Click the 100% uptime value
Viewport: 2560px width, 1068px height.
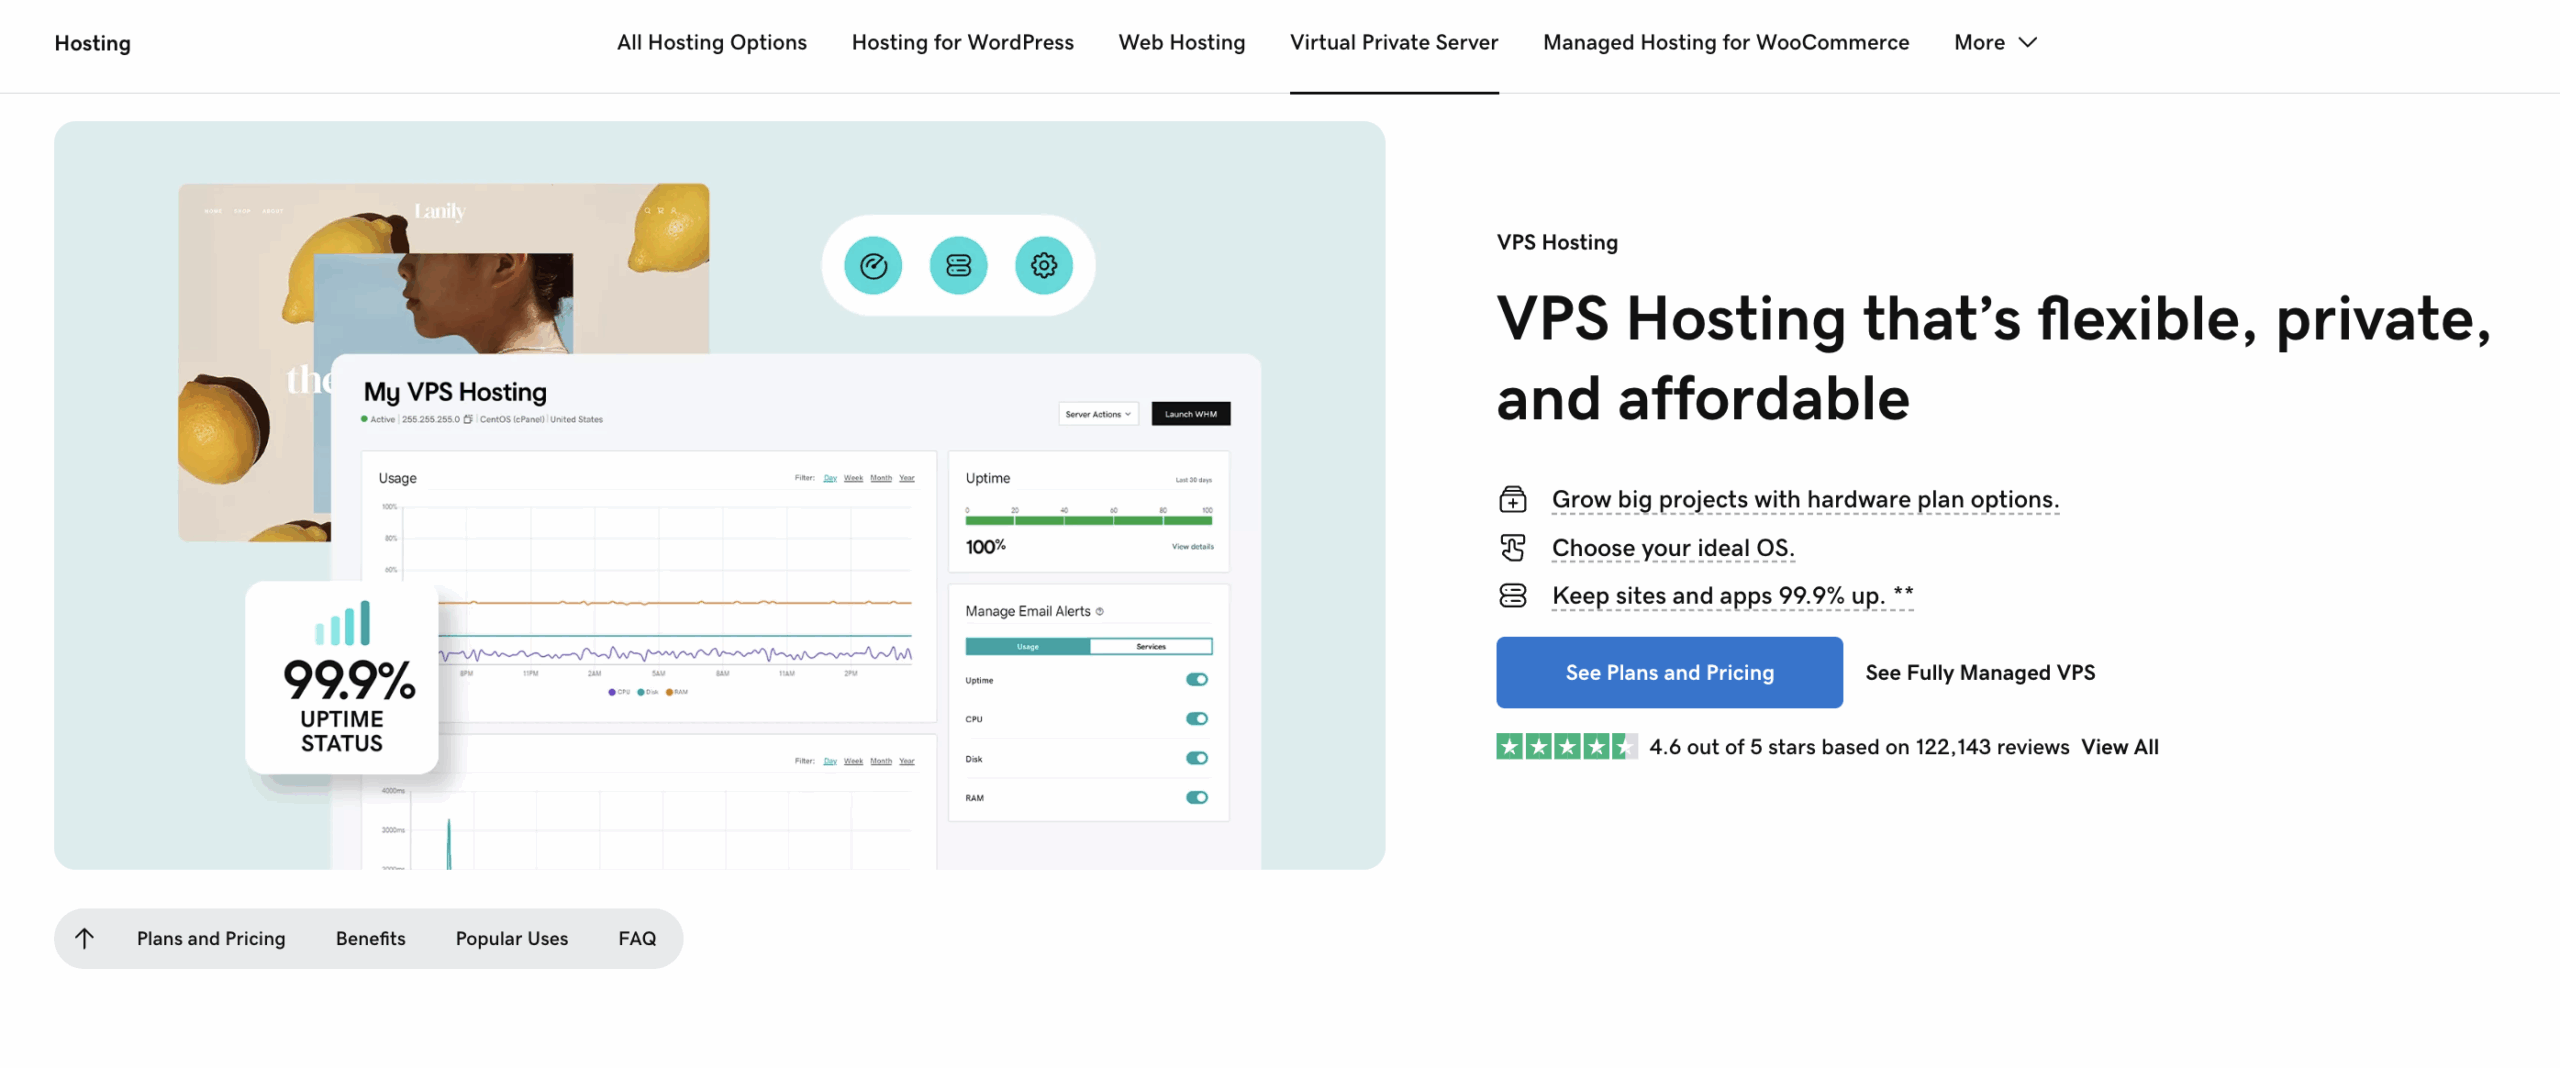985,547
